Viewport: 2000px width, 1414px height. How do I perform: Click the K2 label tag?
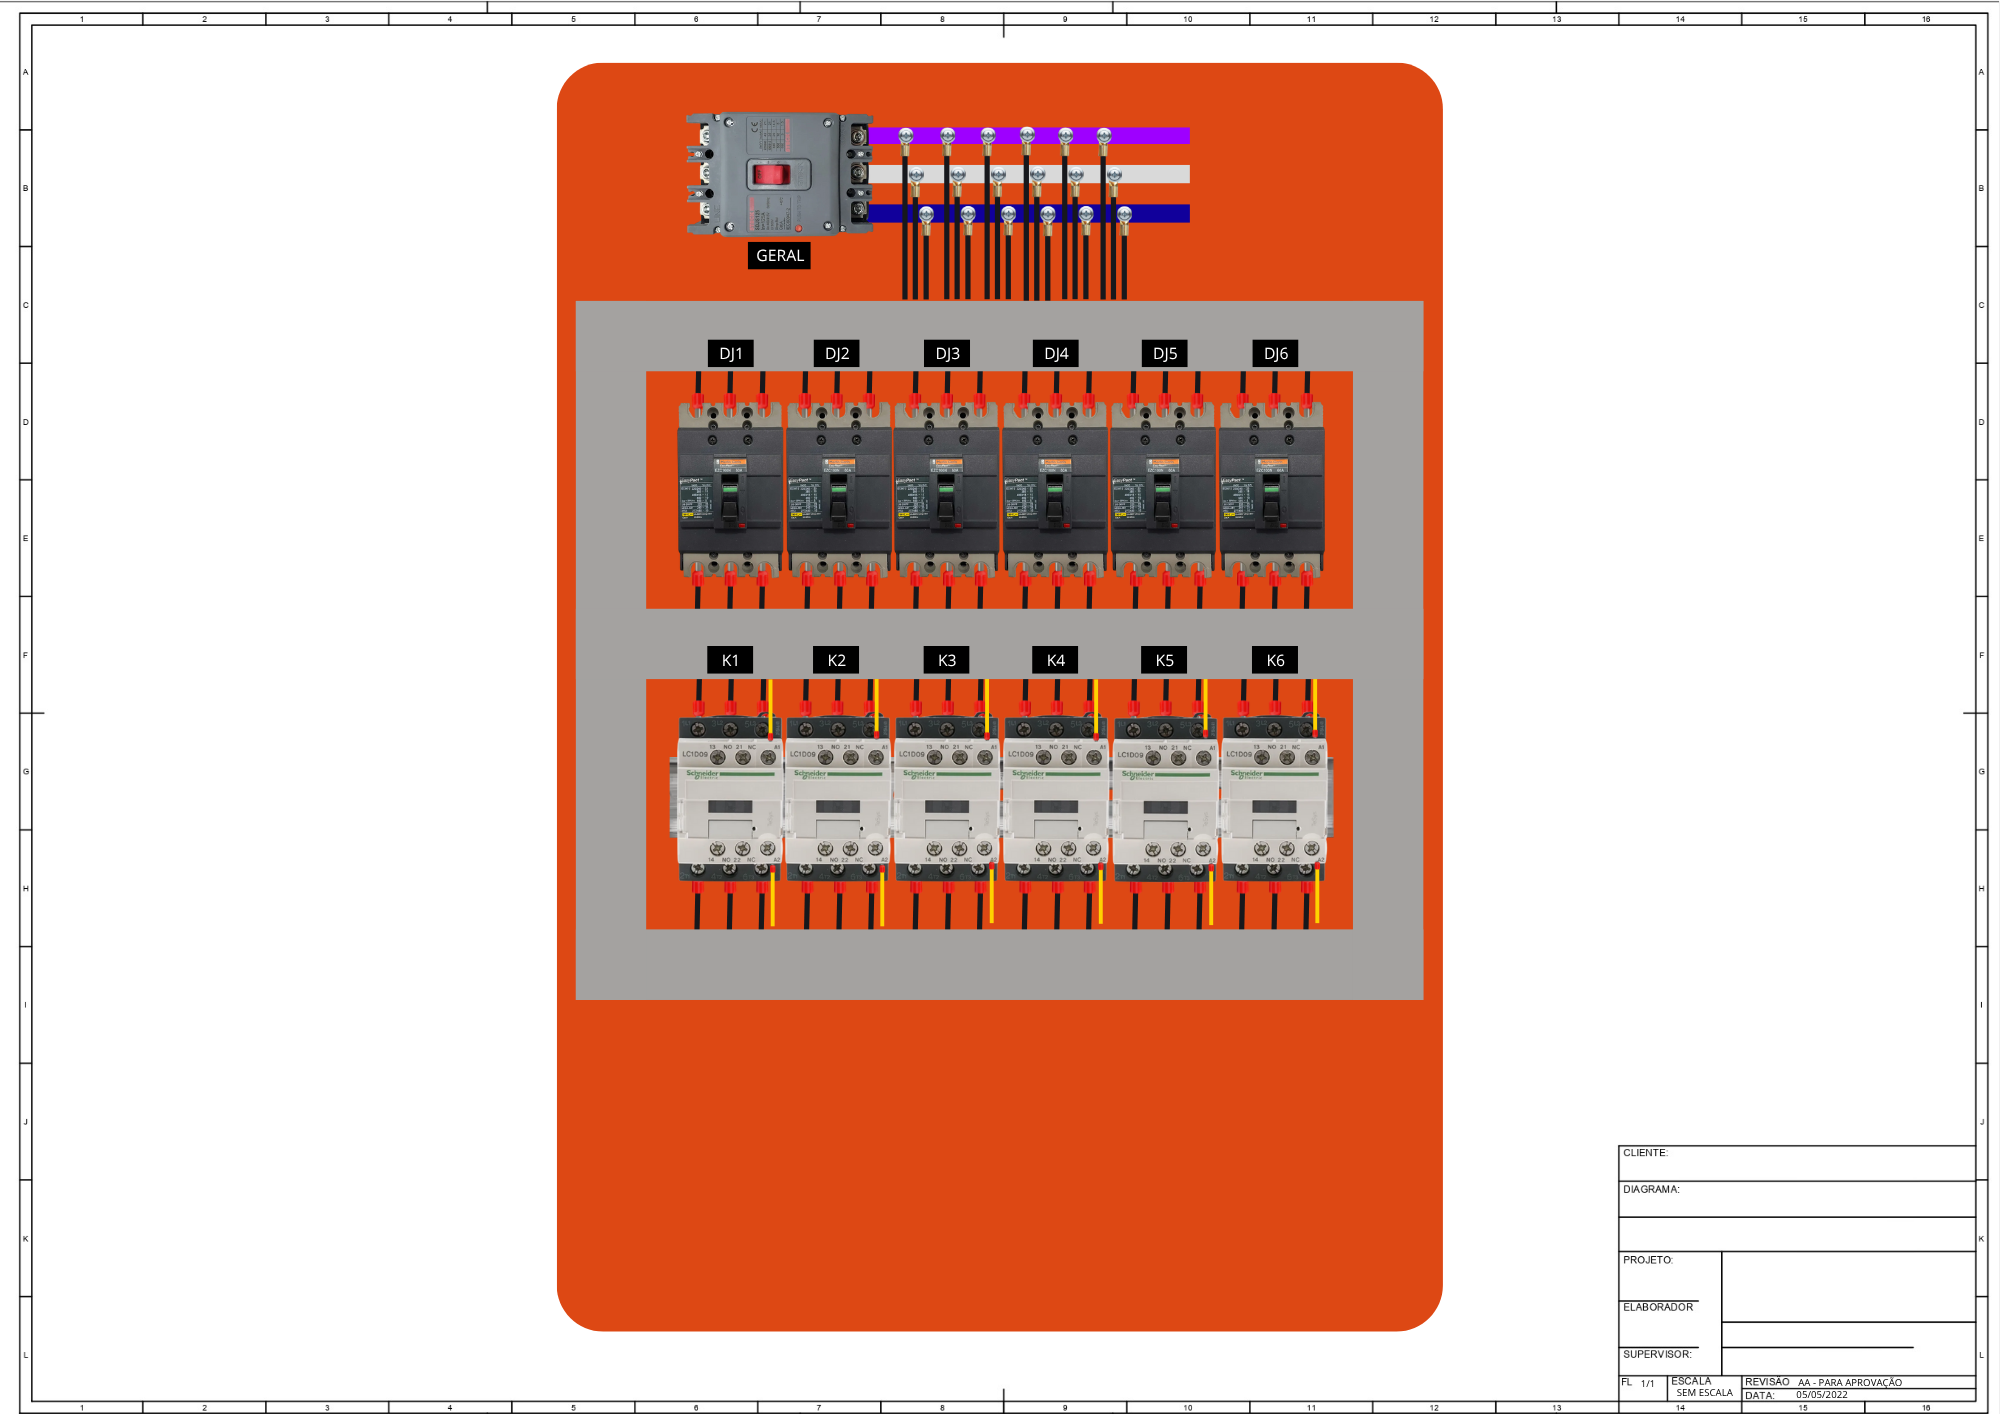click(837, 660)
